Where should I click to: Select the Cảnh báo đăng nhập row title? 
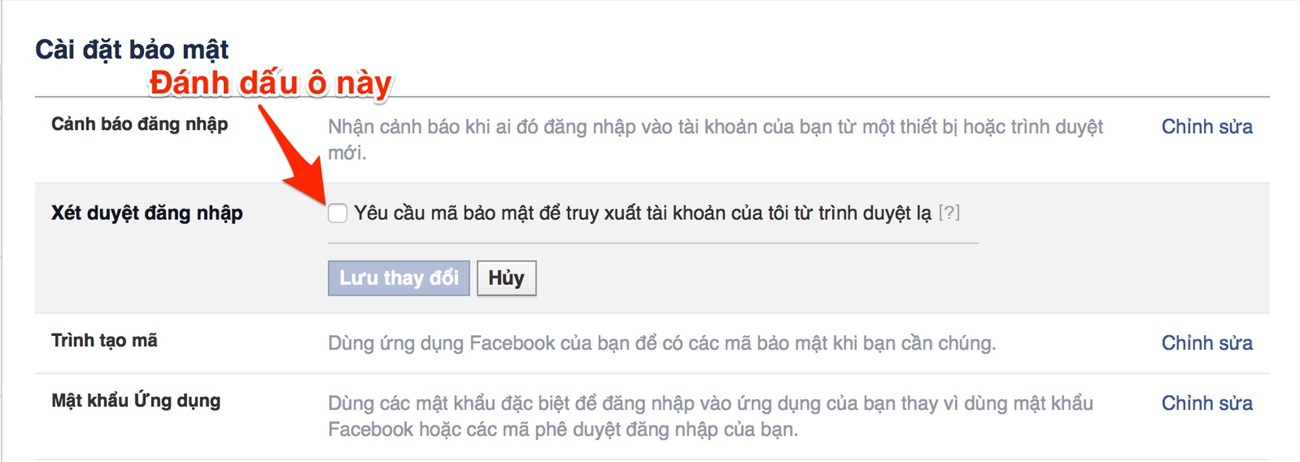pyautogui.click(x=140, y=125)
